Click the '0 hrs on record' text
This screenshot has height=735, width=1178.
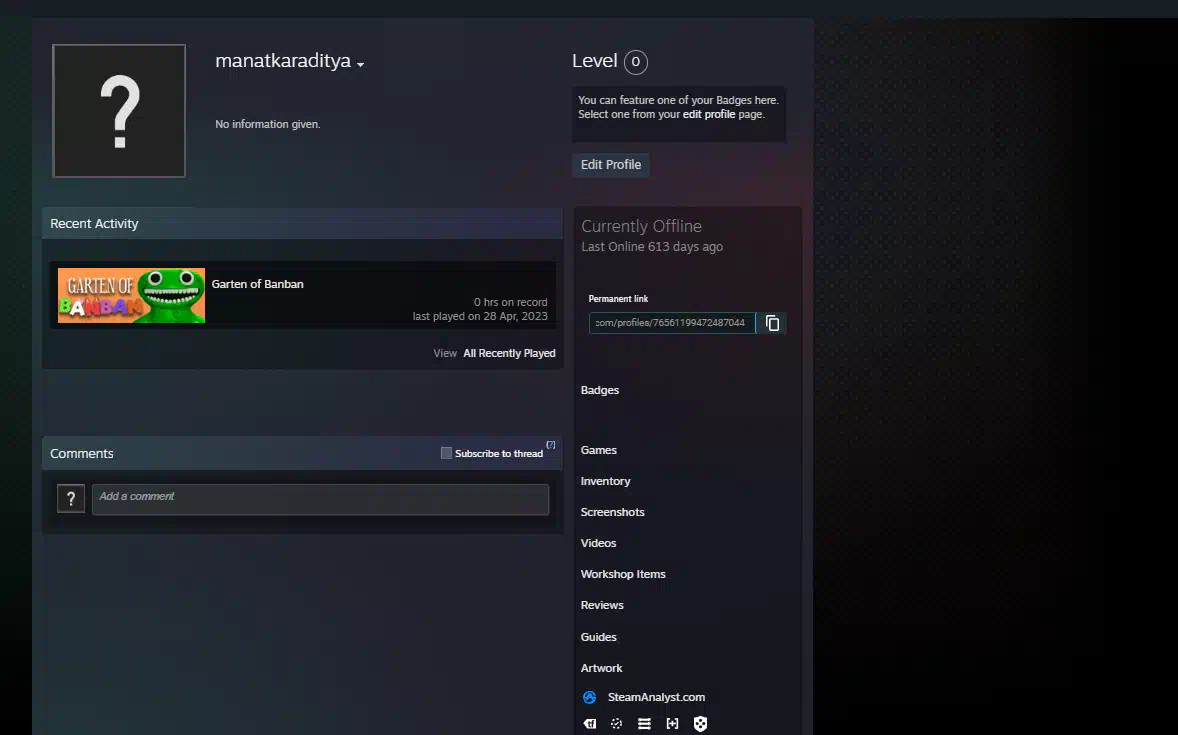pyautogui.click(x=510, y=302)
